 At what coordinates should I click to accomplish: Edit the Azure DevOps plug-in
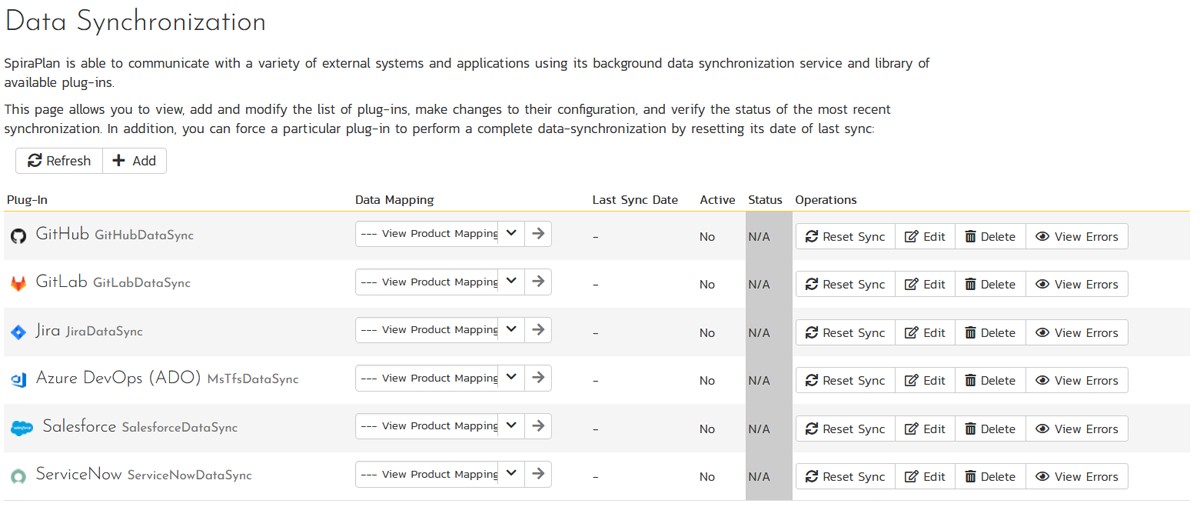(x=925, y=381)
